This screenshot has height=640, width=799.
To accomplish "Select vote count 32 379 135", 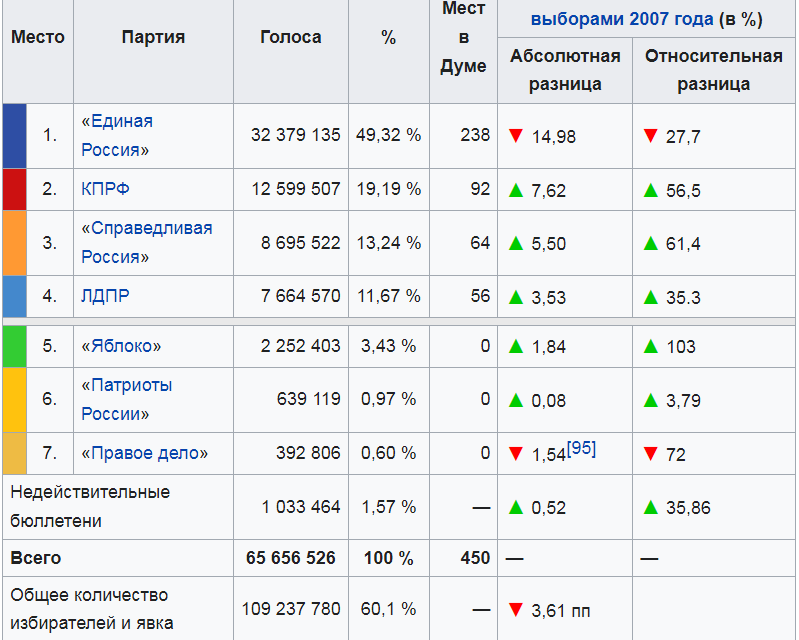I will tap(295, 135).
